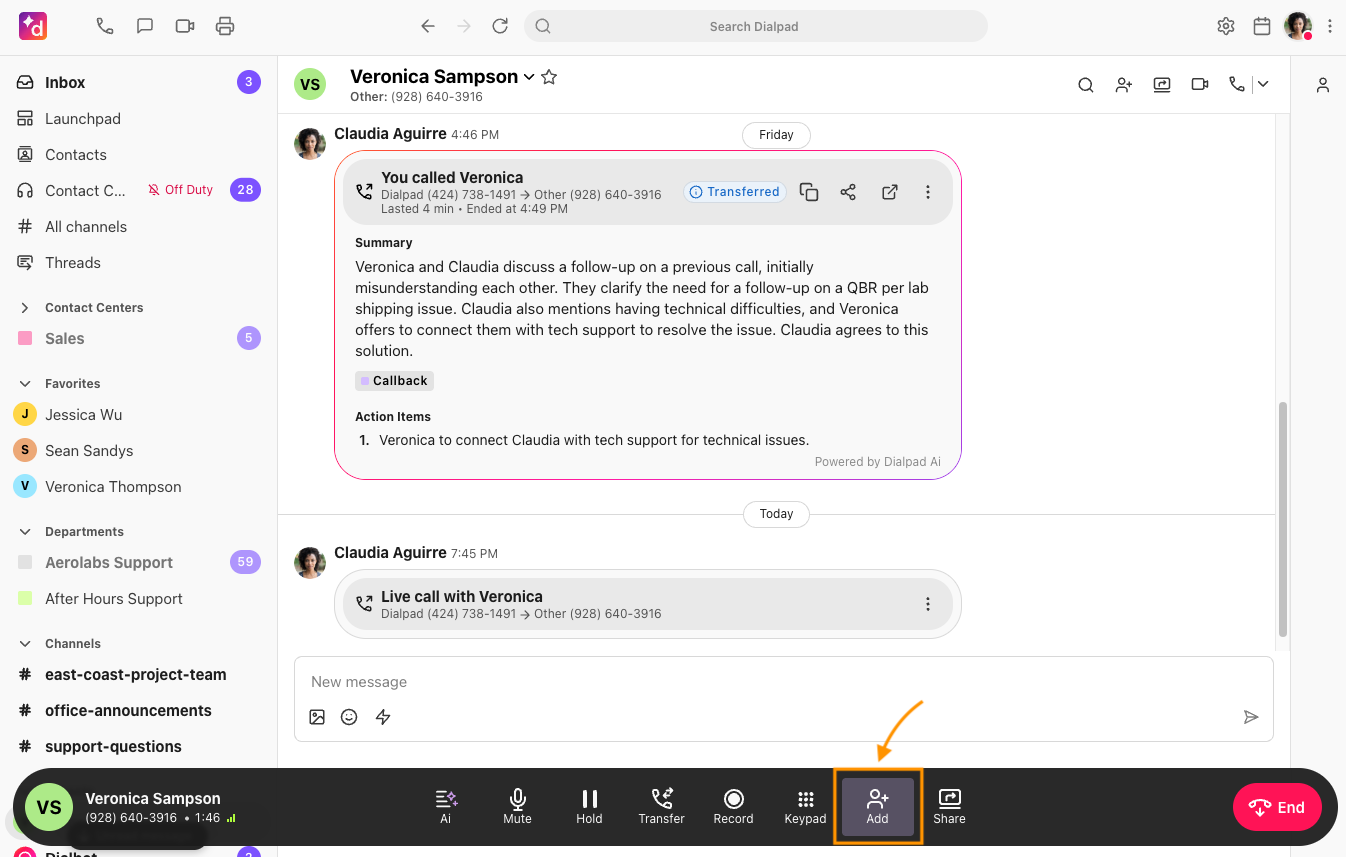
Task: Click the New message input field
Action: (x=783, y=682)
